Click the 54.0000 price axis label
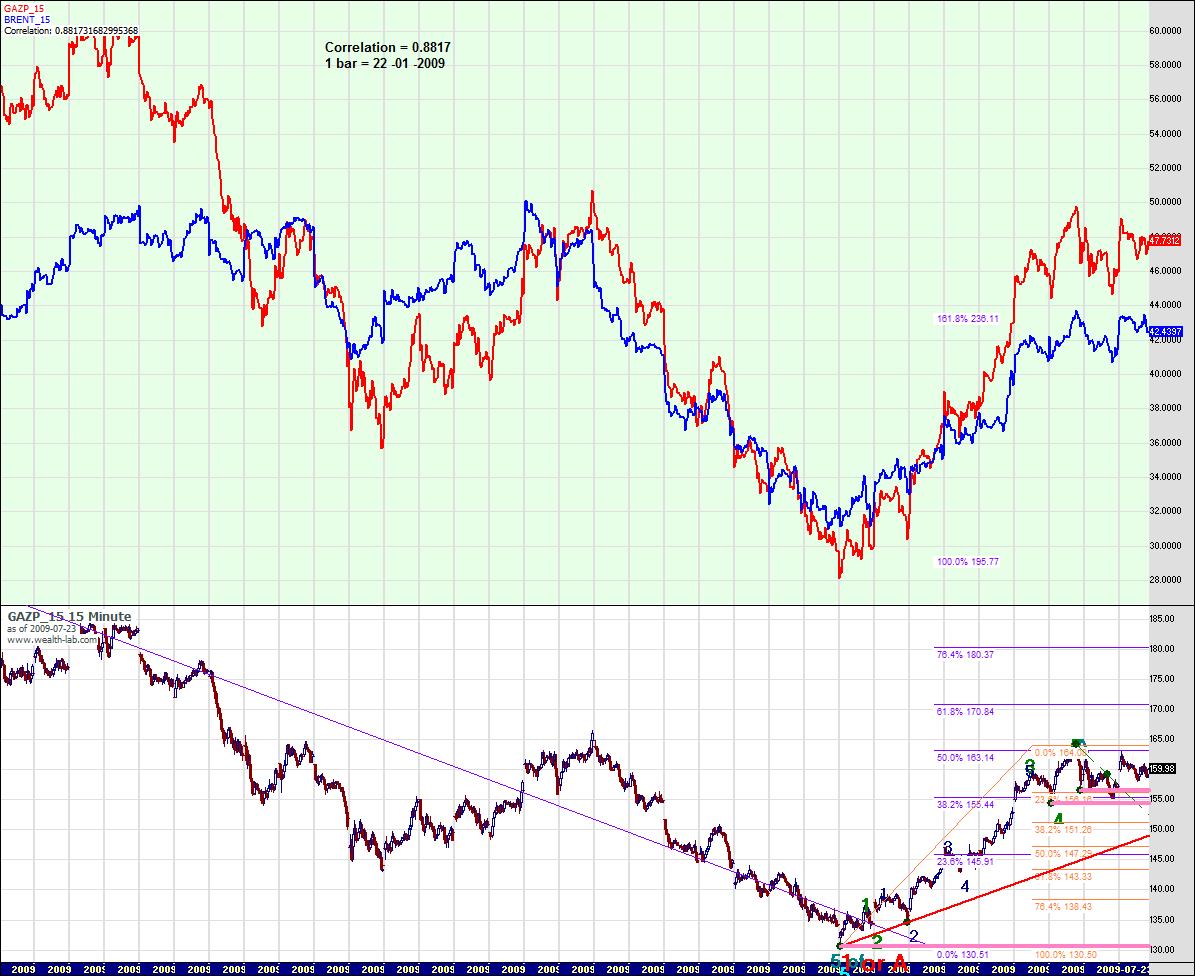The height and width of the screenshot is (976, 1195). [x=1165, y=134]
